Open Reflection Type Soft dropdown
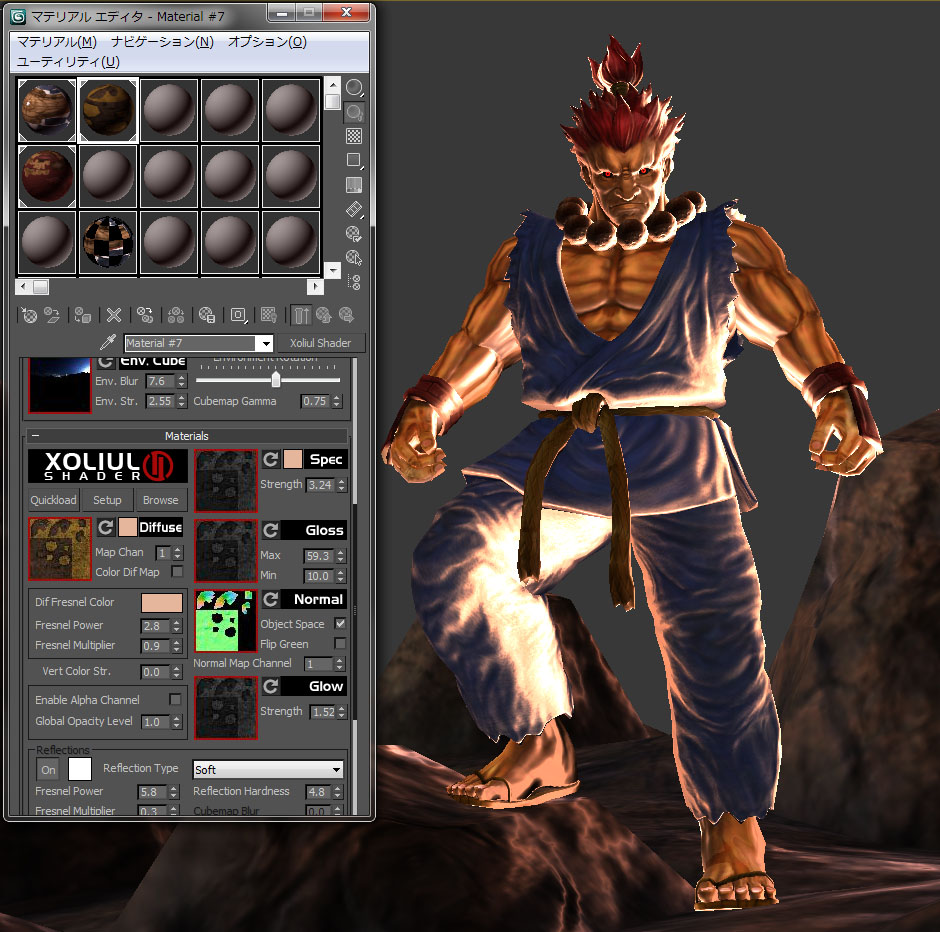940x932 pixels. click(268, 770)
